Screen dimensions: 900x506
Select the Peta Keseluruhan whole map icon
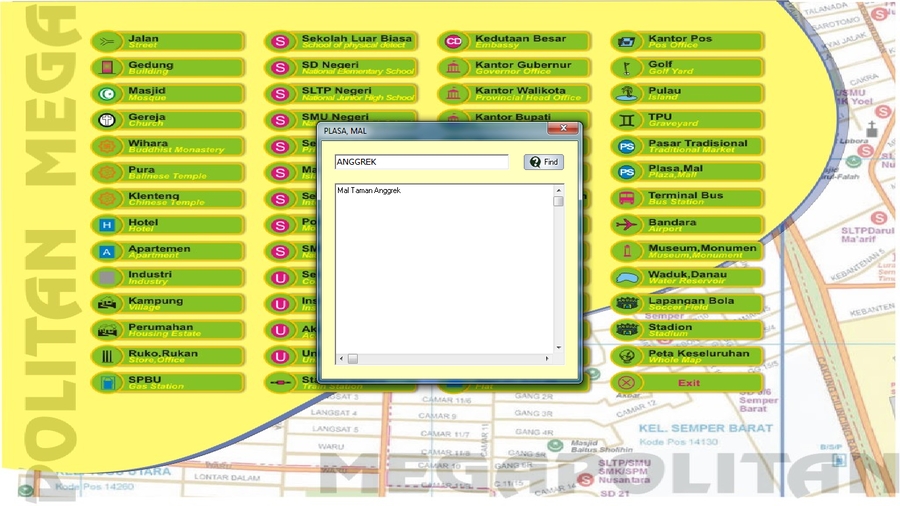click(x=627, y=356)
